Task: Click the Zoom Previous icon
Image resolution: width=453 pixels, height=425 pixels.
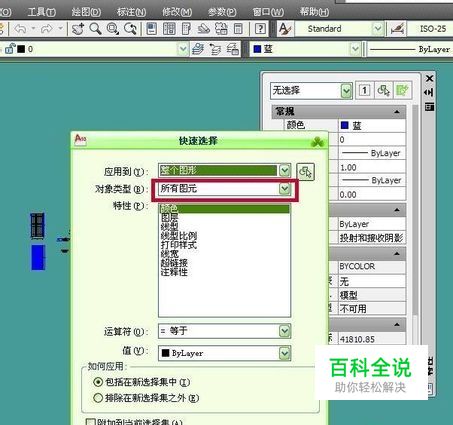Action: point(130,29)
